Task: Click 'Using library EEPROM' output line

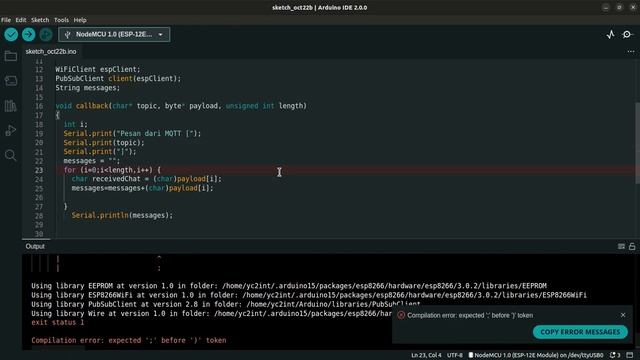Action: pyautogui.click(x=289, y=286)
